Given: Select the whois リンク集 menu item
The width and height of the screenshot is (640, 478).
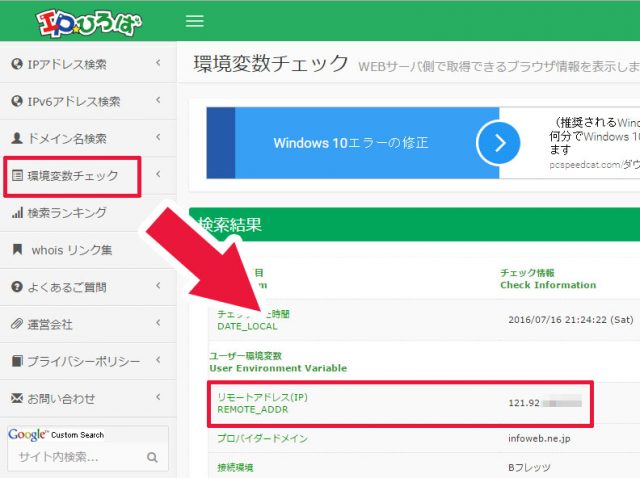Looking at the screenshot, I should click(72, 250).
